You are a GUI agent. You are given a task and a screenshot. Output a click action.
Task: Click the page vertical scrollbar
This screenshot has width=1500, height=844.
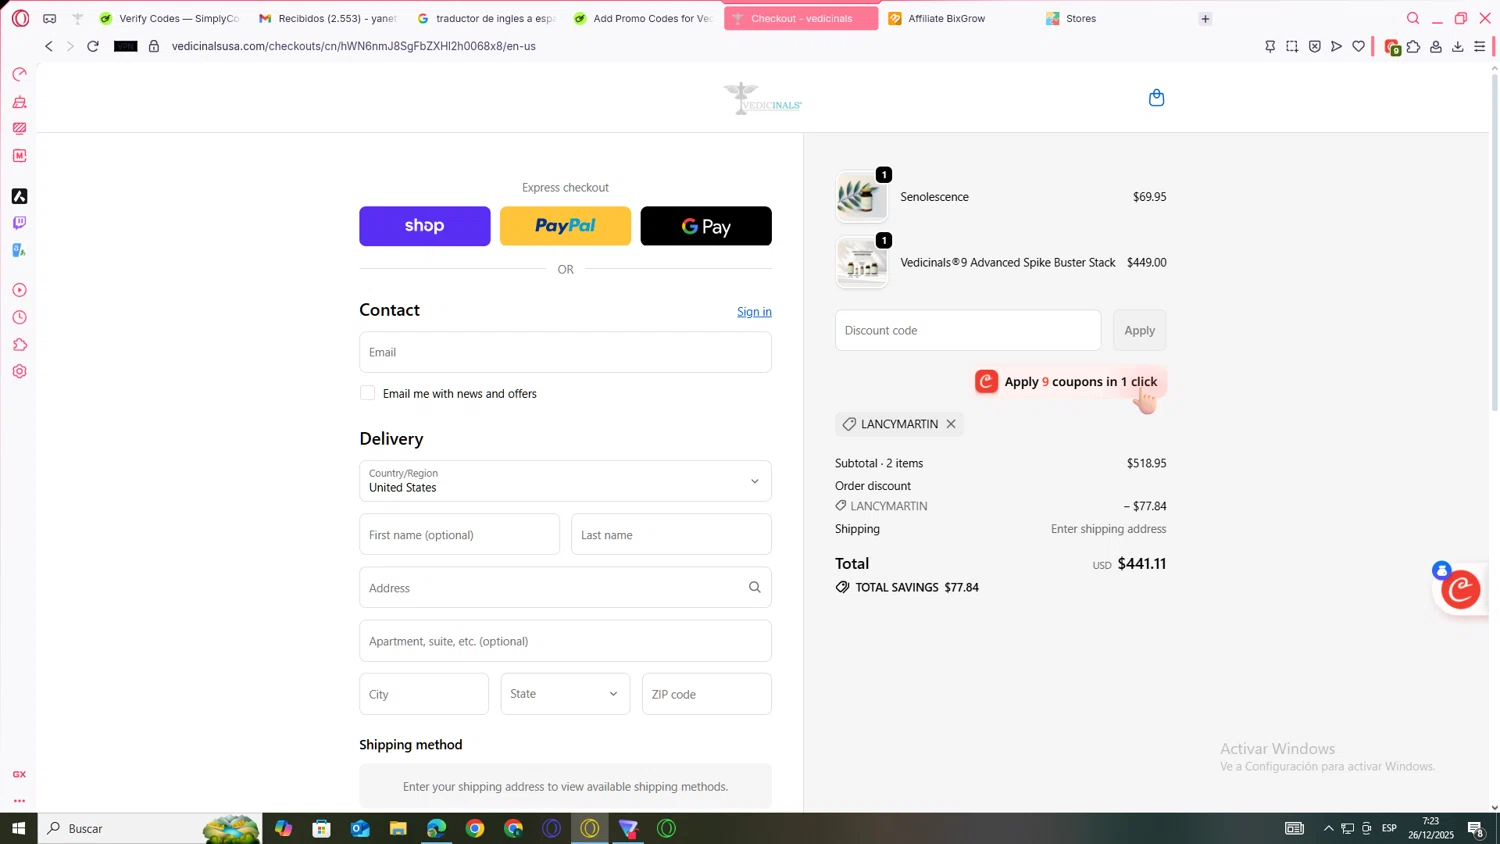coord(1495,240)
